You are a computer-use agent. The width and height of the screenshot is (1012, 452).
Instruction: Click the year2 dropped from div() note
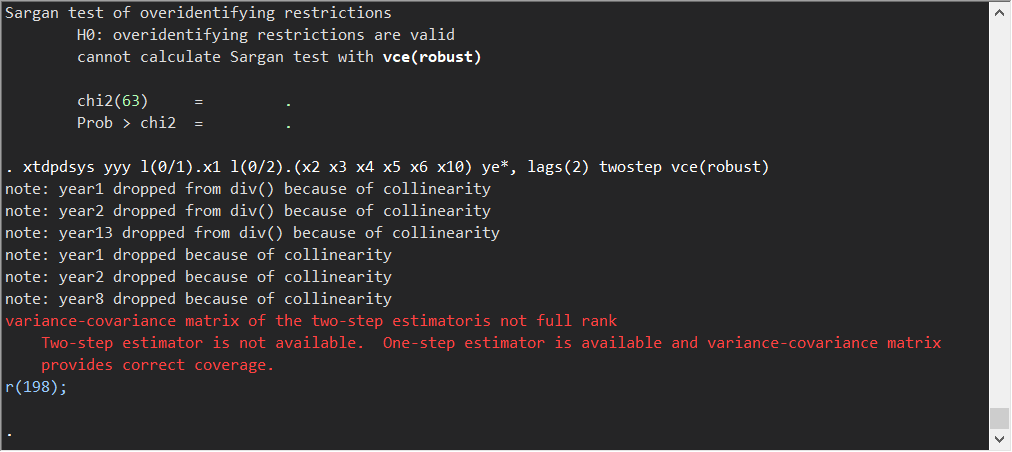pos(248,211)
